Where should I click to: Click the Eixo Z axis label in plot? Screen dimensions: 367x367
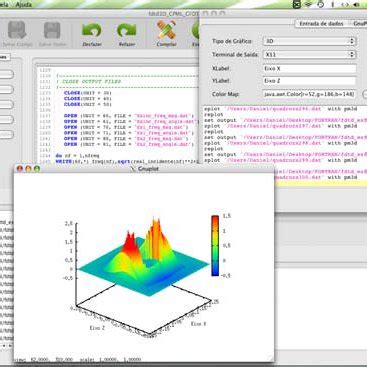97,328
